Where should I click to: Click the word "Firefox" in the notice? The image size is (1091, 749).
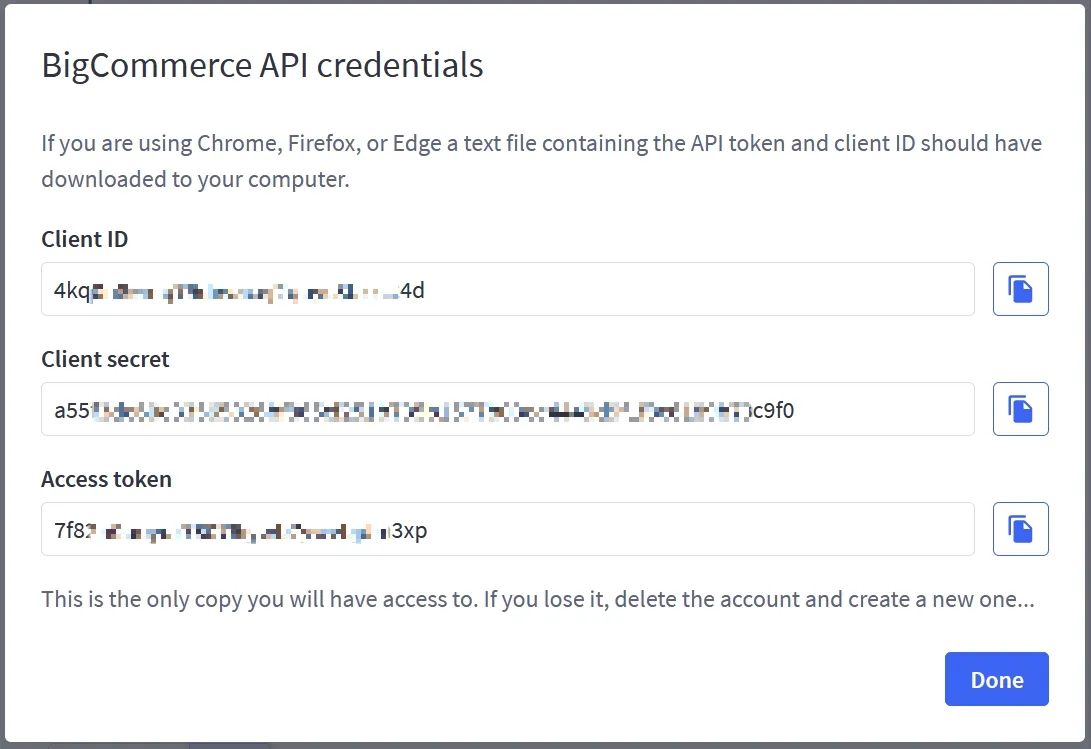[323, 143]
